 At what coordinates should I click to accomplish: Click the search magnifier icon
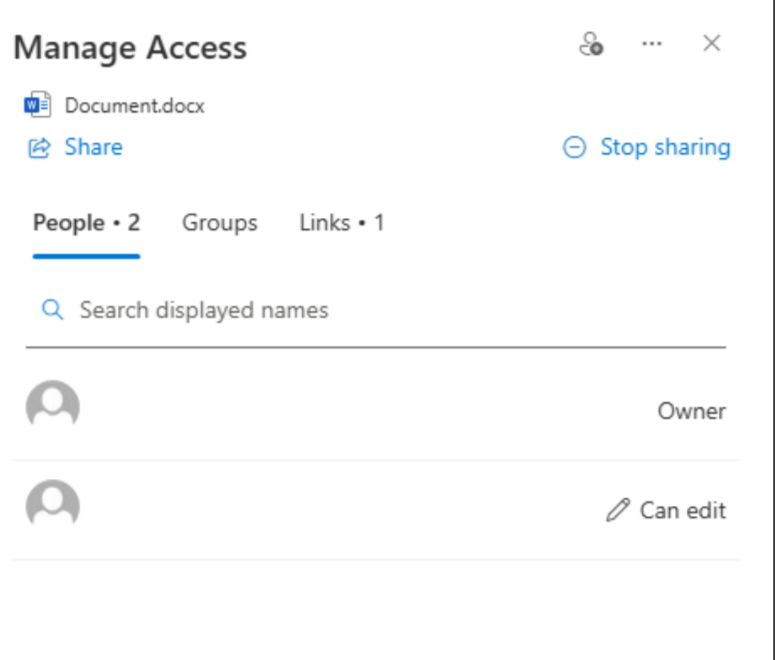tap(52, 310)
